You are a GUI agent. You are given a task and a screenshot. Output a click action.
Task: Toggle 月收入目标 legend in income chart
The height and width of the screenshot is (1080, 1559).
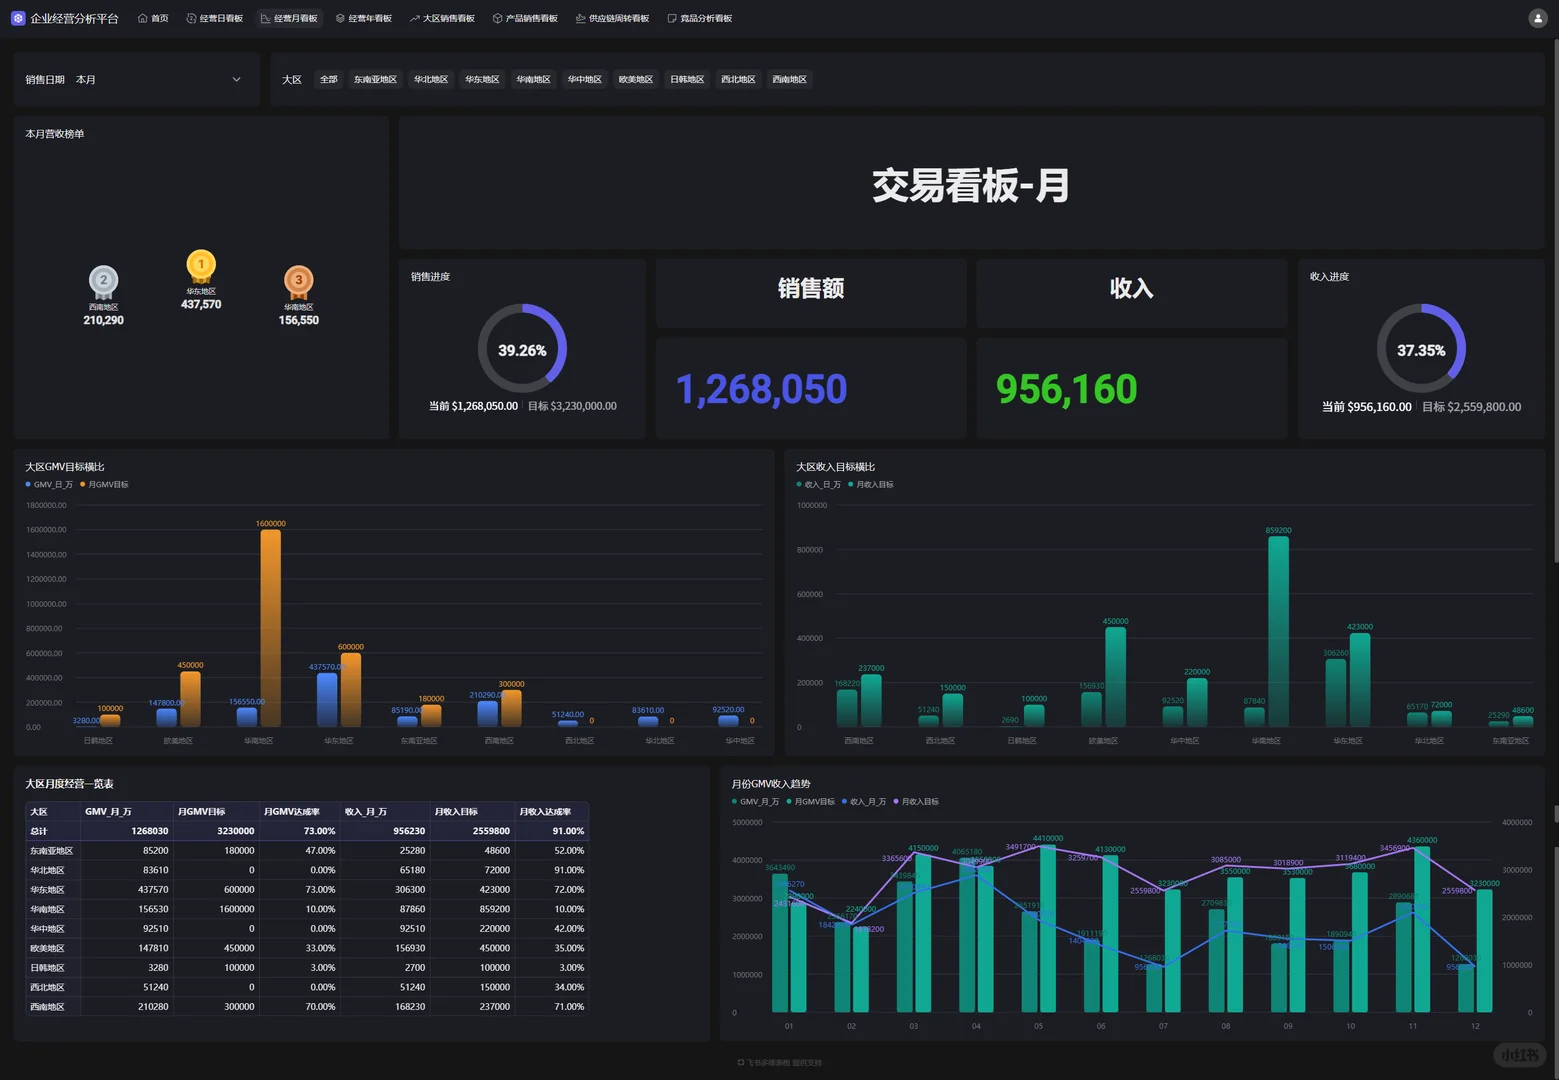coord(871,484)
